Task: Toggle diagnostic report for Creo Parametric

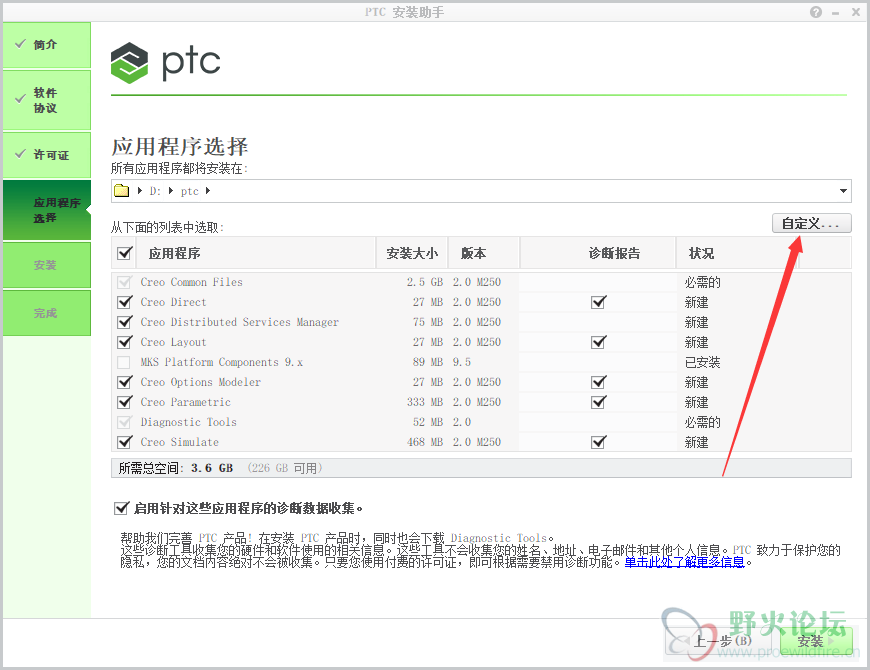Action: coord(599,402)
